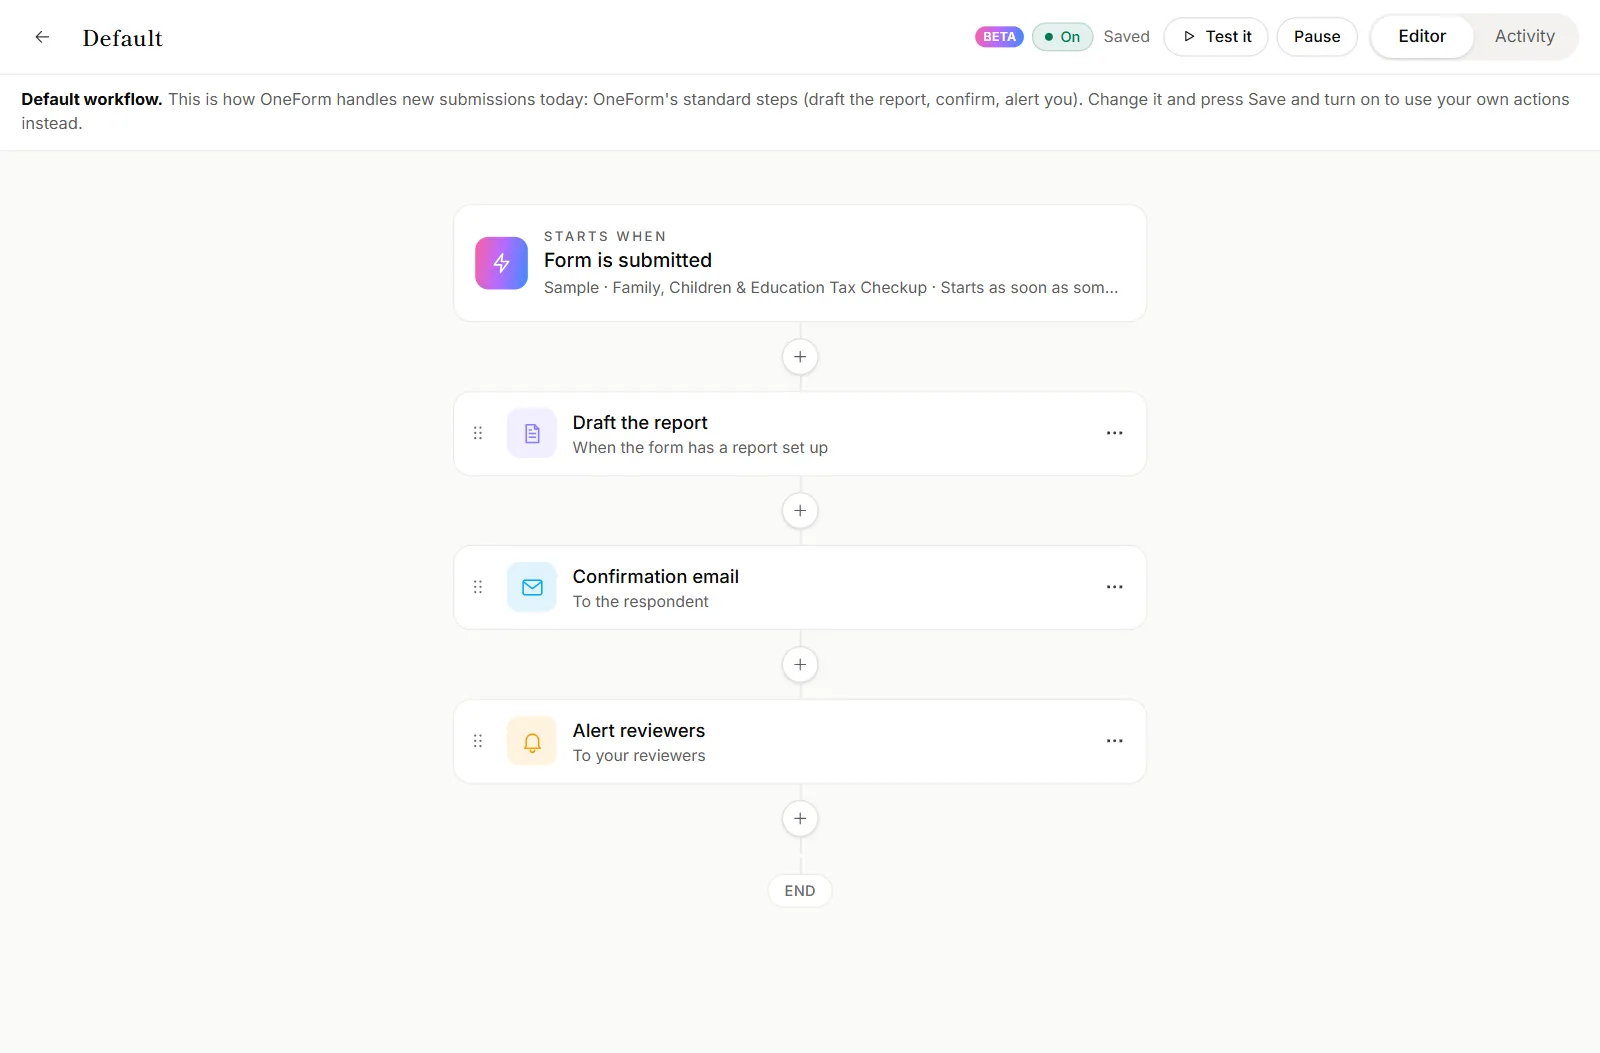Click the Test it button
Screen dimensions: 1600x1053
(1216, 37)
